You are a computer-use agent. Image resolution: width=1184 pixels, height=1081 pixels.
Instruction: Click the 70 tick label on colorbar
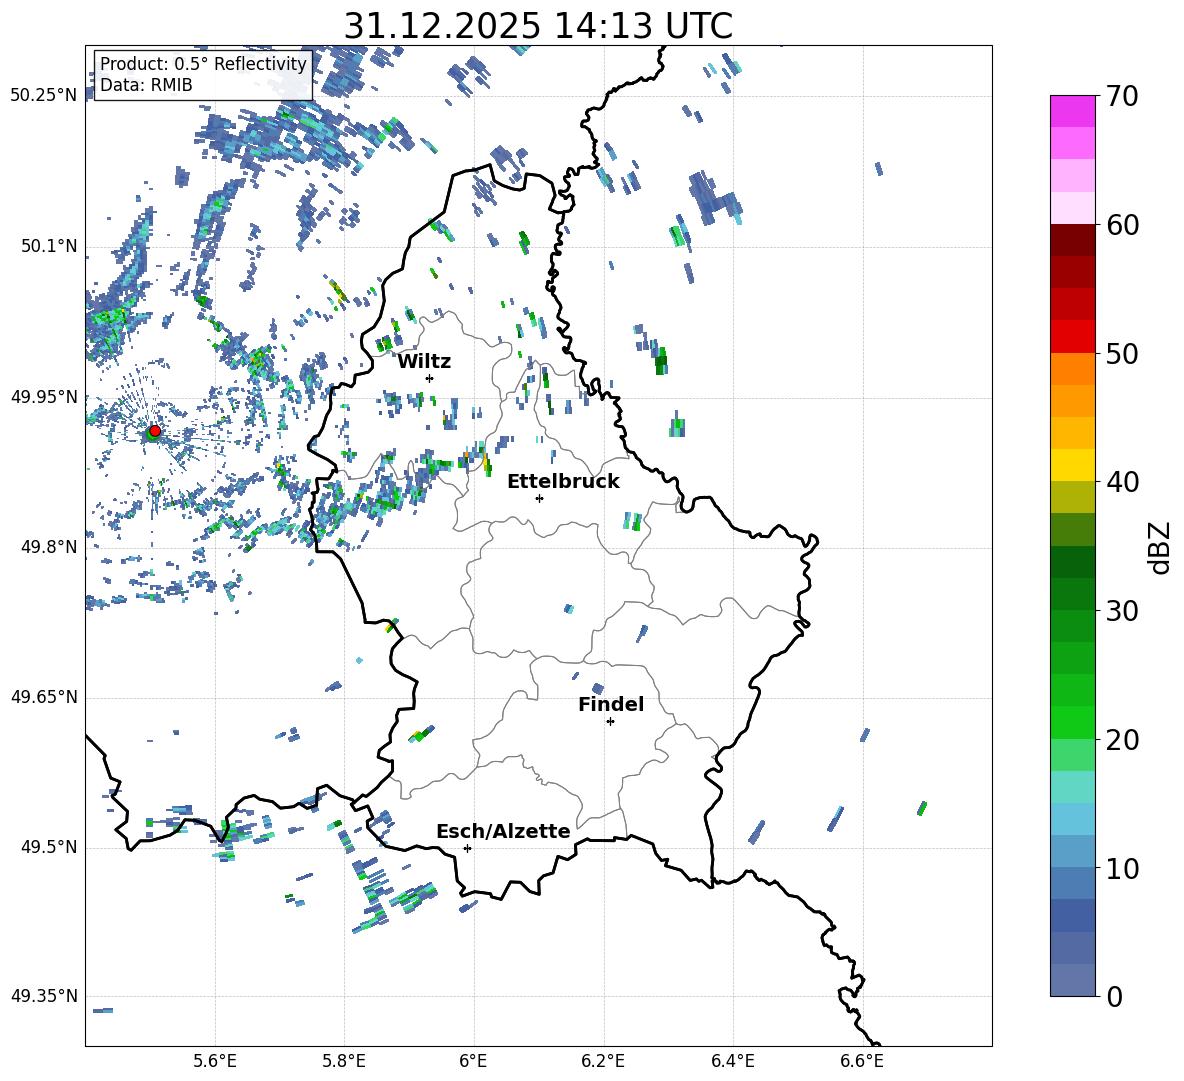click(1122, 97)
